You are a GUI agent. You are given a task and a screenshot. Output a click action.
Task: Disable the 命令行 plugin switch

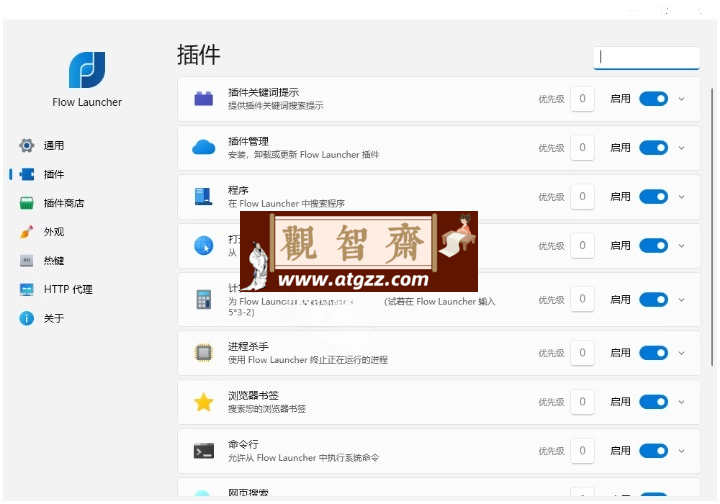point(653,451)
